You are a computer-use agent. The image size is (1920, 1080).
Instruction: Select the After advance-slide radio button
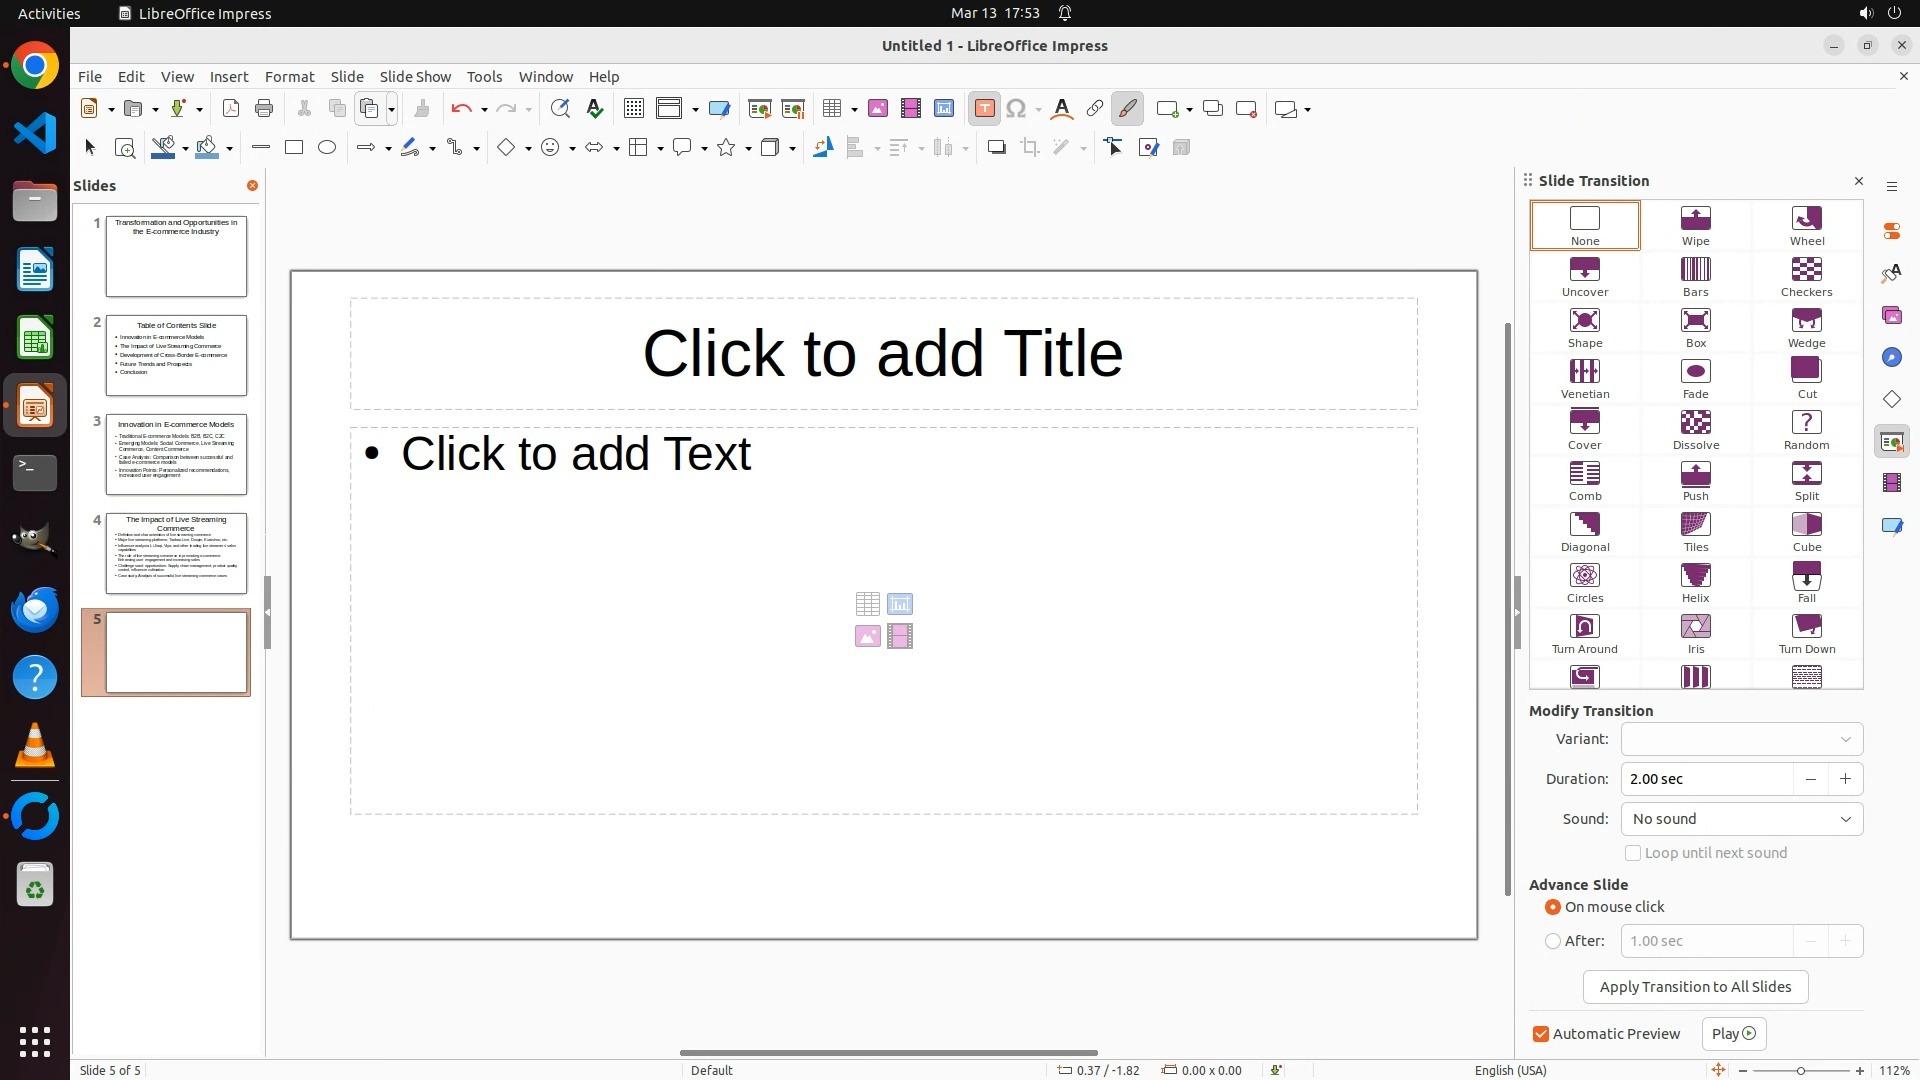(1553, 941)
